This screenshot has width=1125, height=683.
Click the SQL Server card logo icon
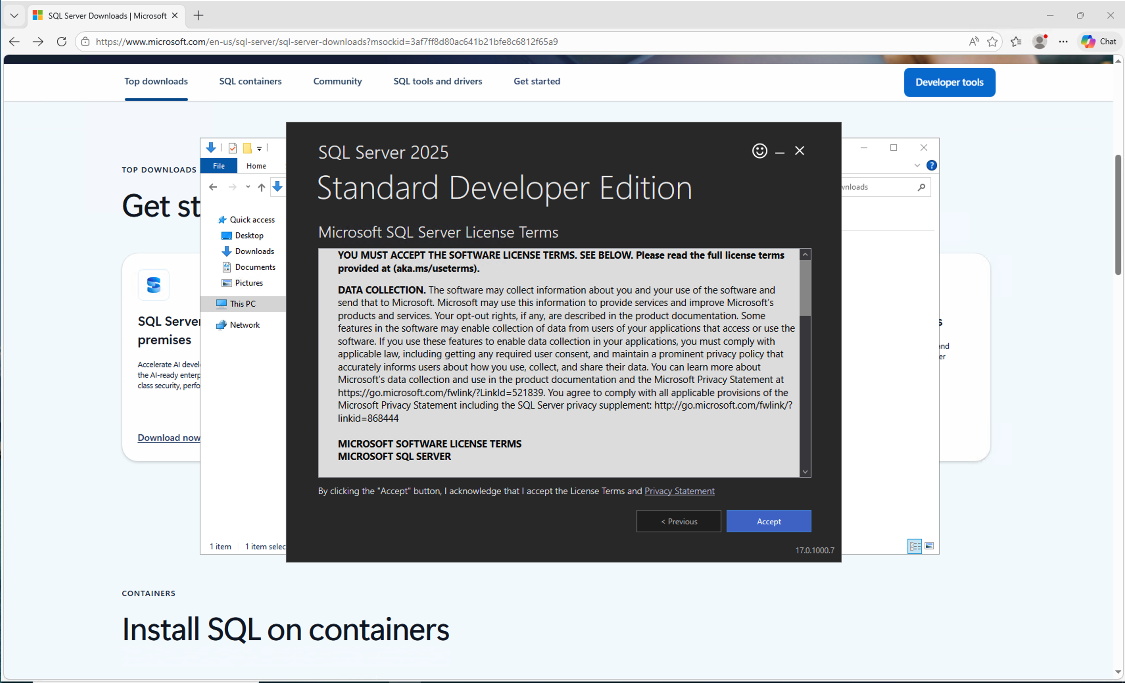[154, 285]
